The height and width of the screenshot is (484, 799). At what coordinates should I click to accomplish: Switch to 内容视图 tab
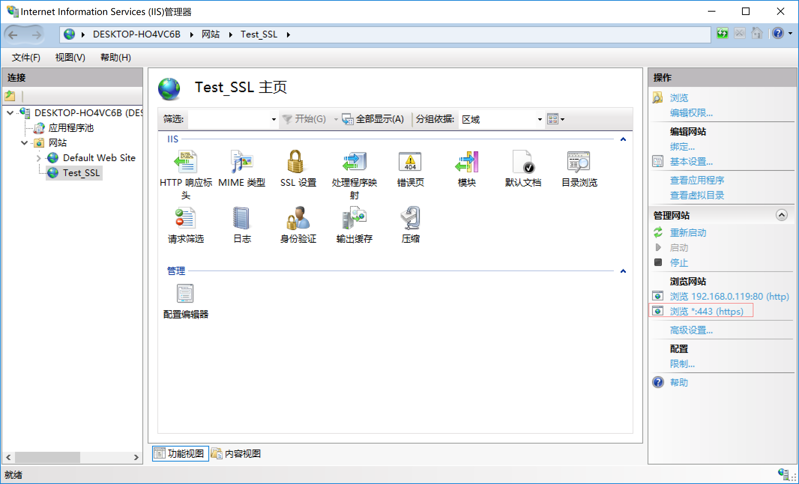coord(236,453)
